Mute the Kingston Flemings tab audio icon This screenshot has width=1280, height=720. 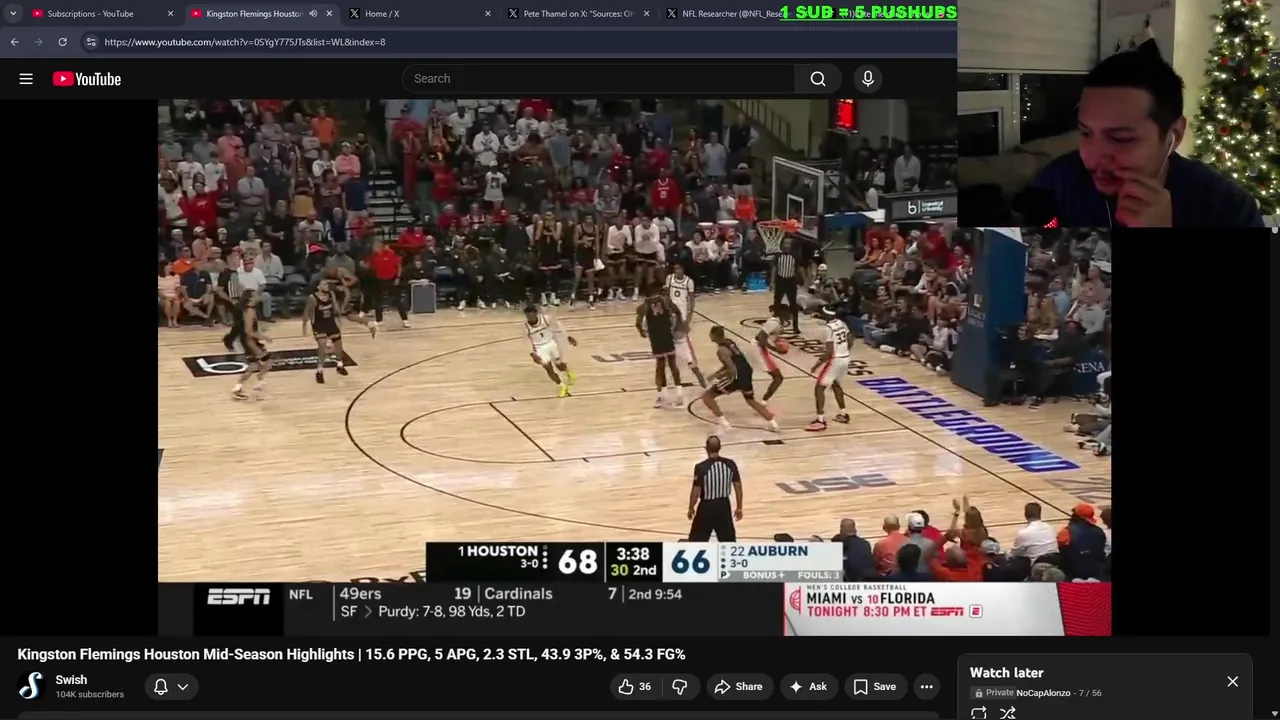313,14
